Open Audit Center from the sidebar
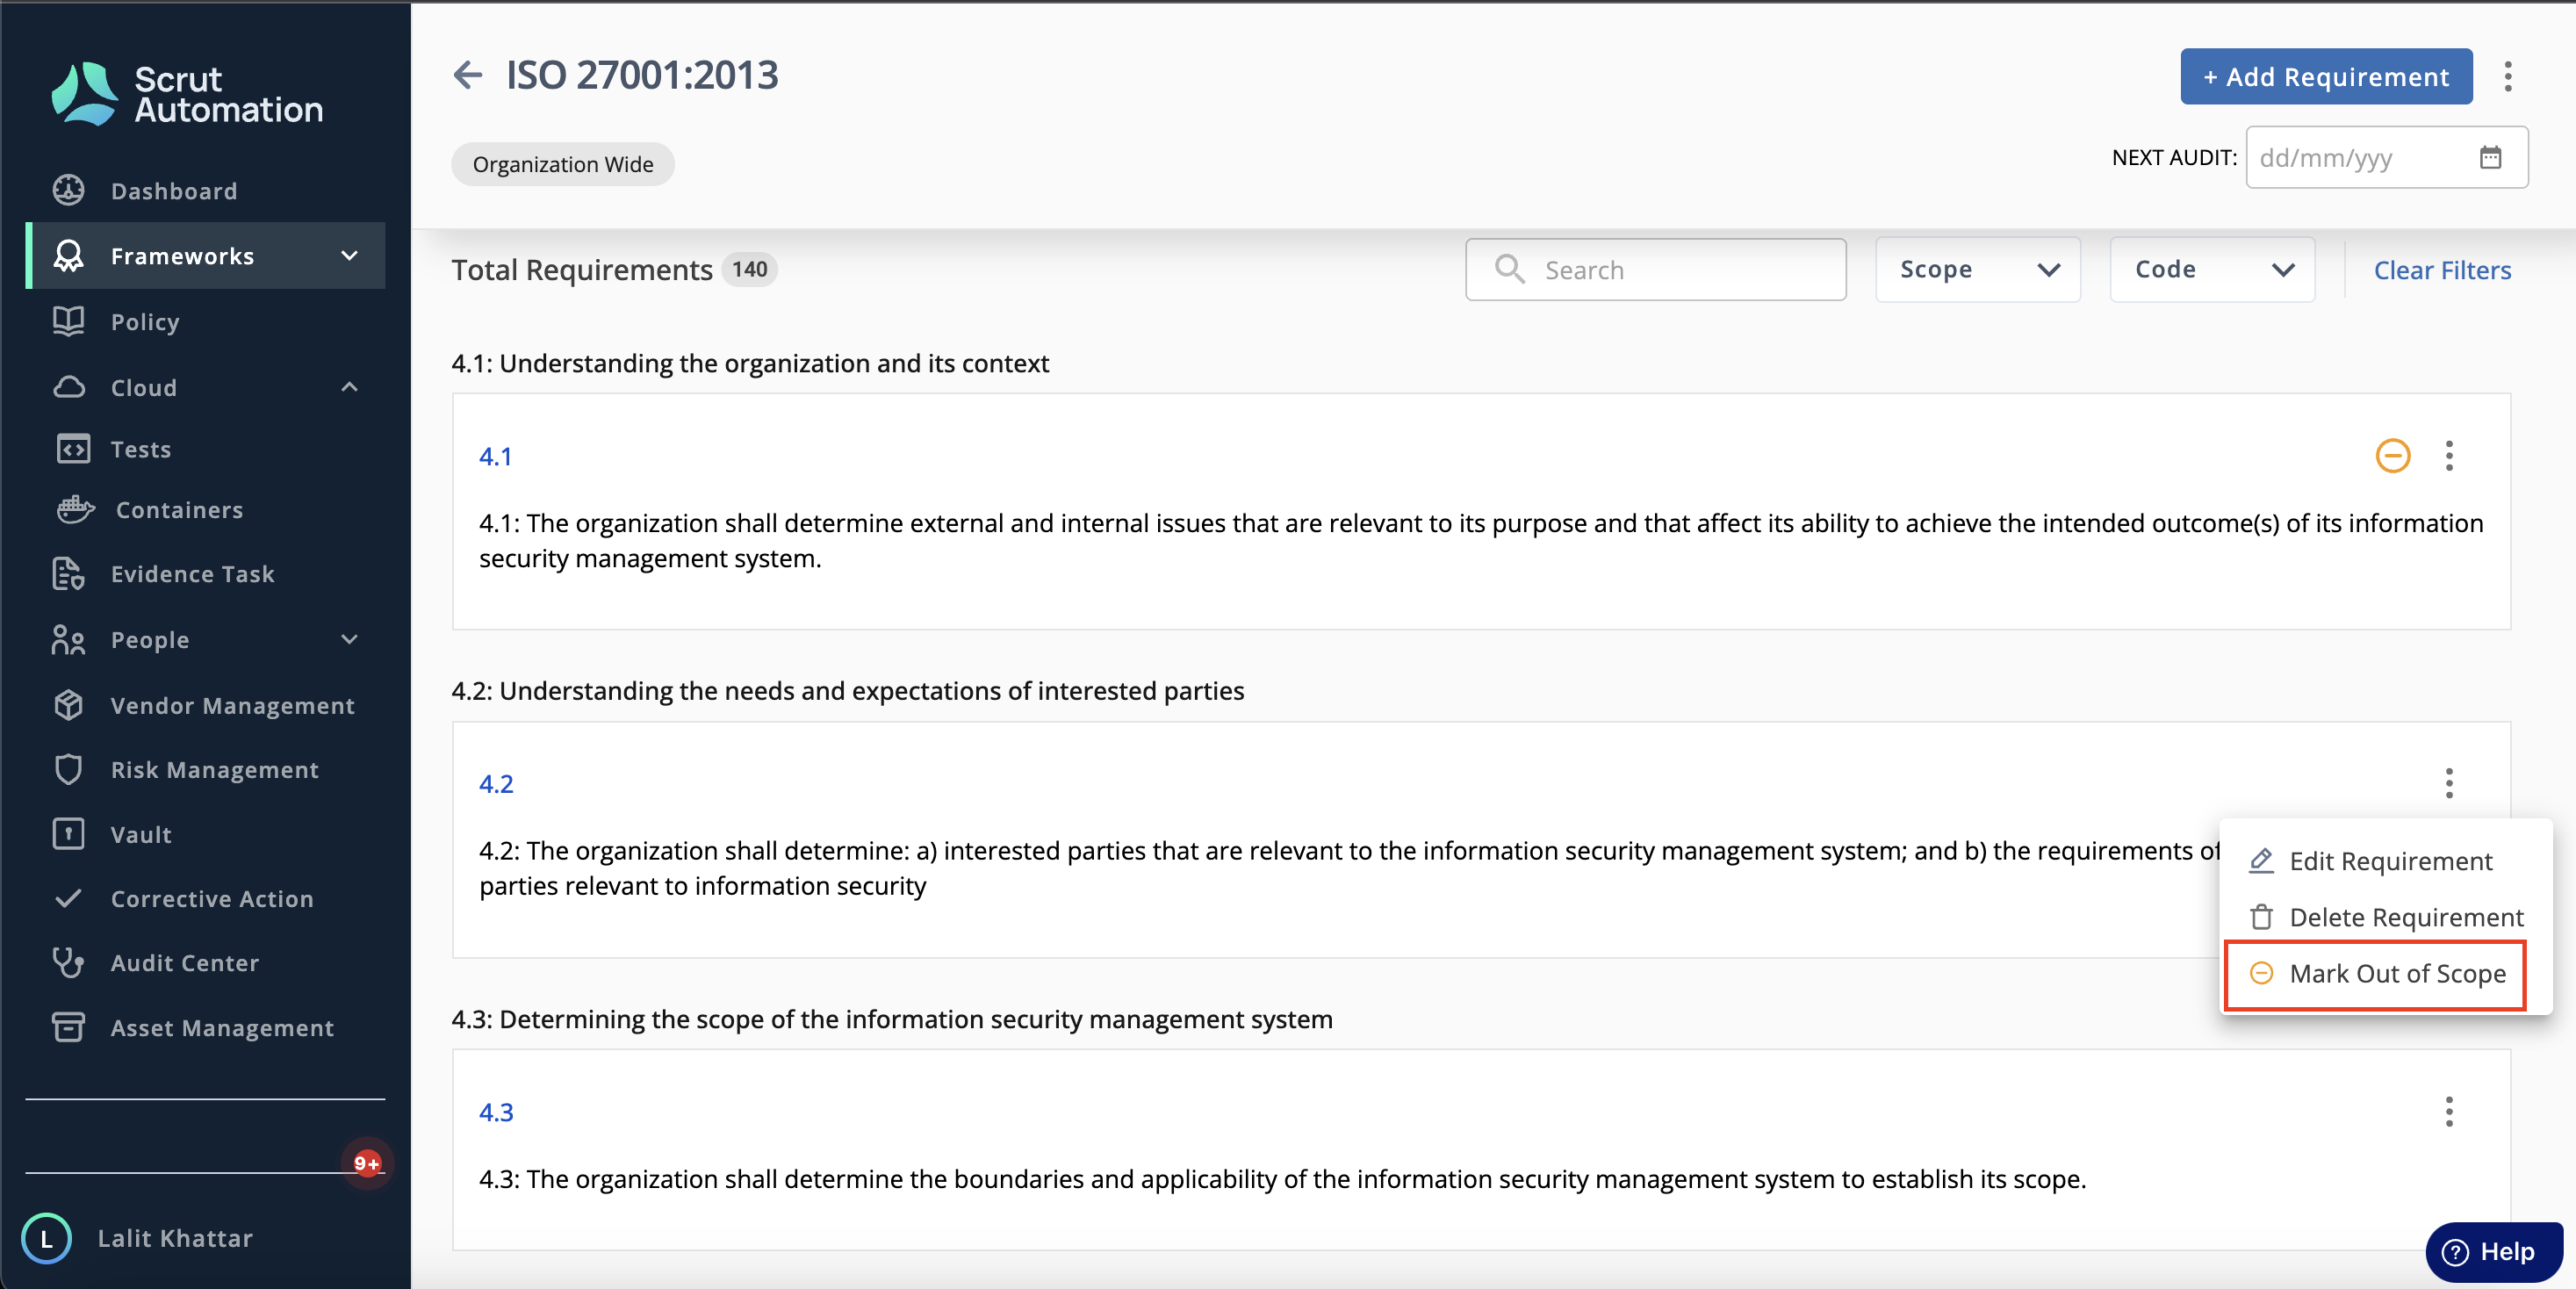The image size is (2576, 1289). point(205,963)
